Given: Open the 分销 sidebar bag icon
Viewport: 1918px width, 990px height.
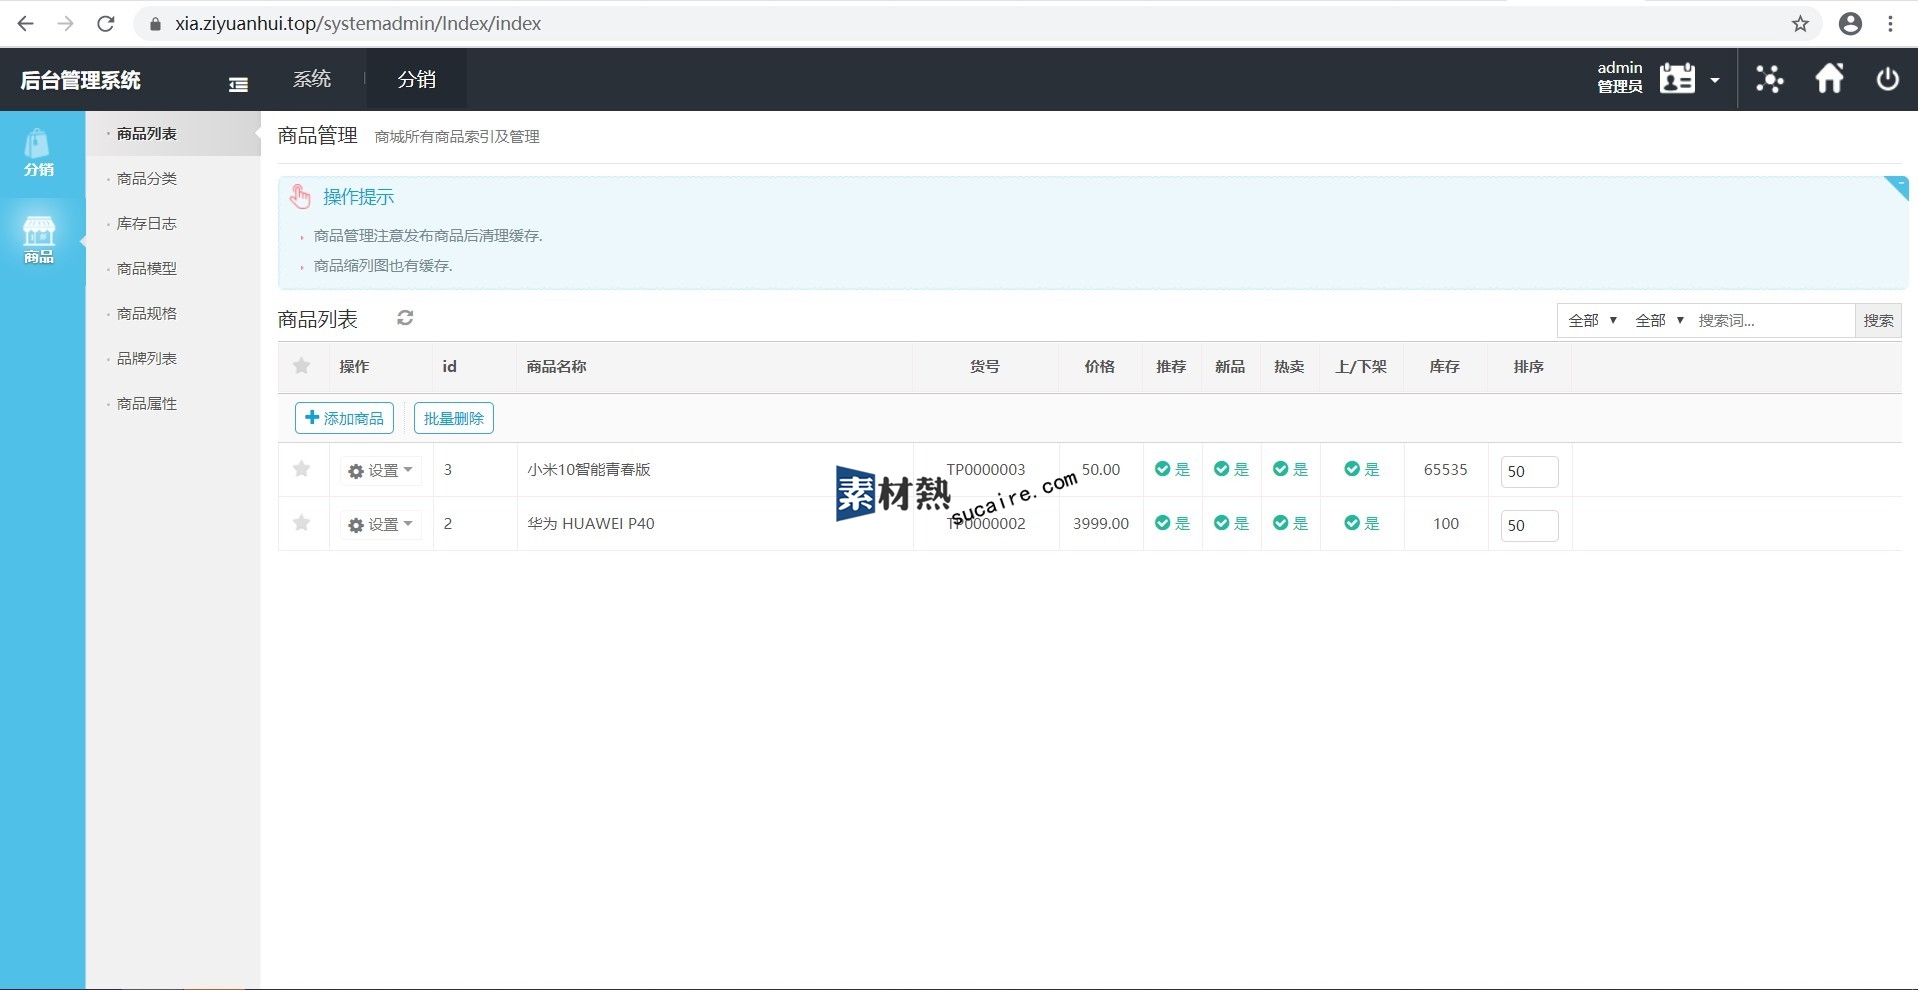Looking at the screenshot, I should tap(39, 153).
